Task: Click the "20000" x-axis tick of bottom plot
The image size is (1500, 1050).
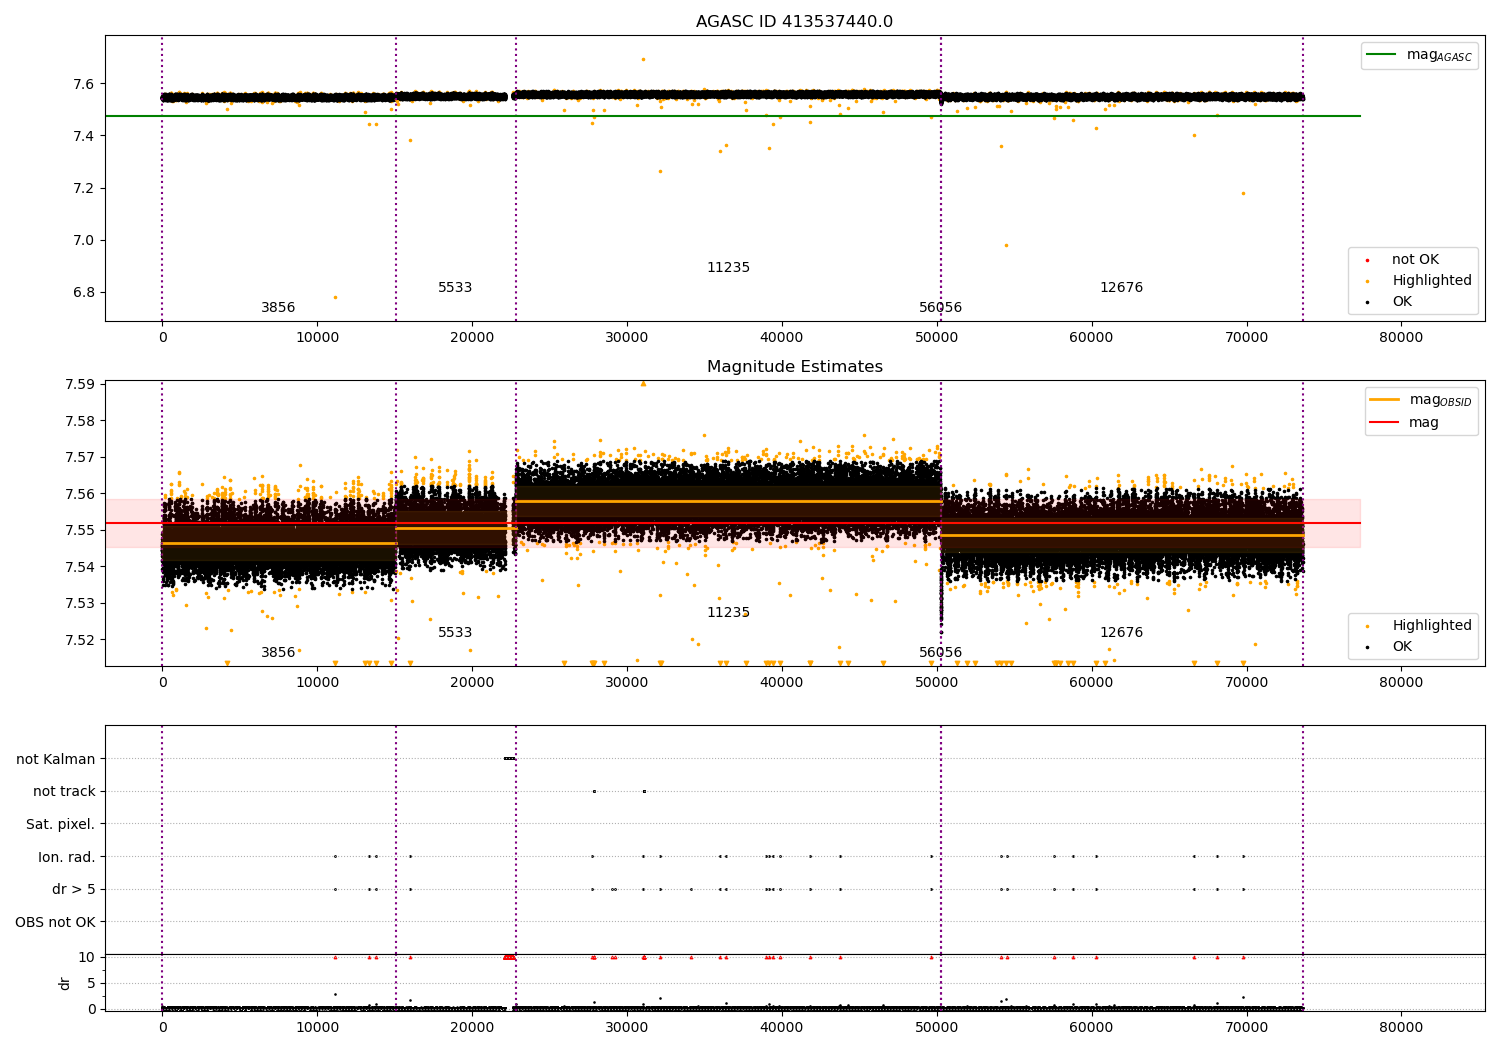Action: 472,1026
